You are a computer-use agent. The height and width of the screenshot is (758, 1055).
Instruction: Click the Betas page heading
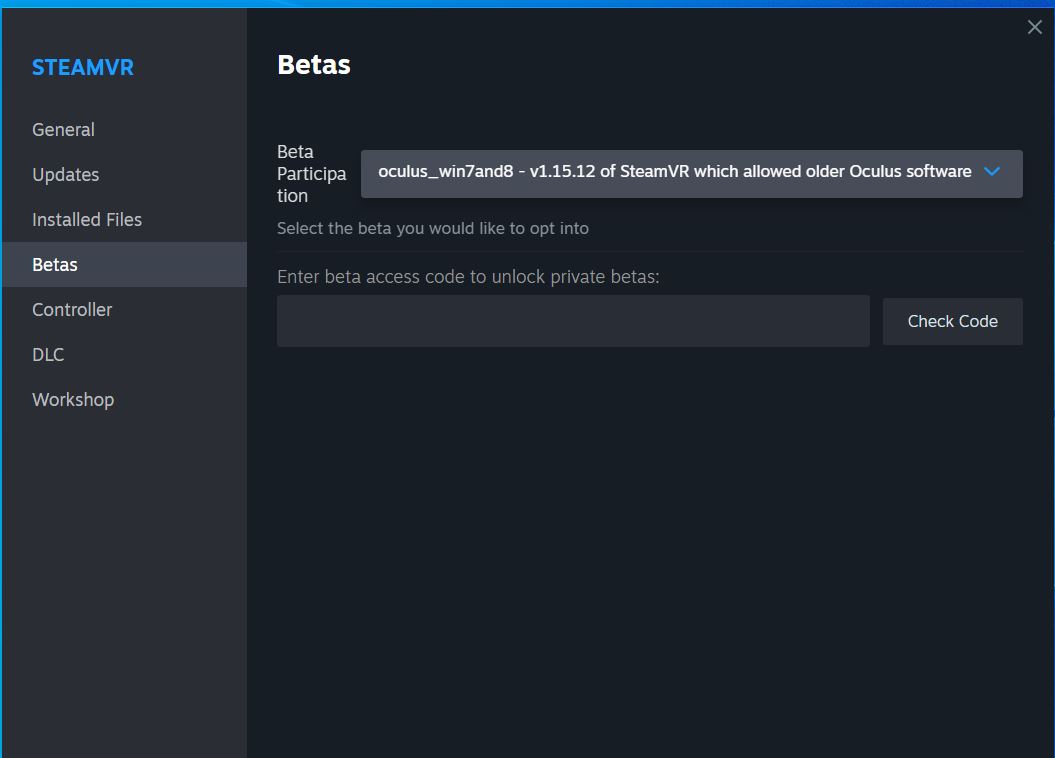click(314, 65)
